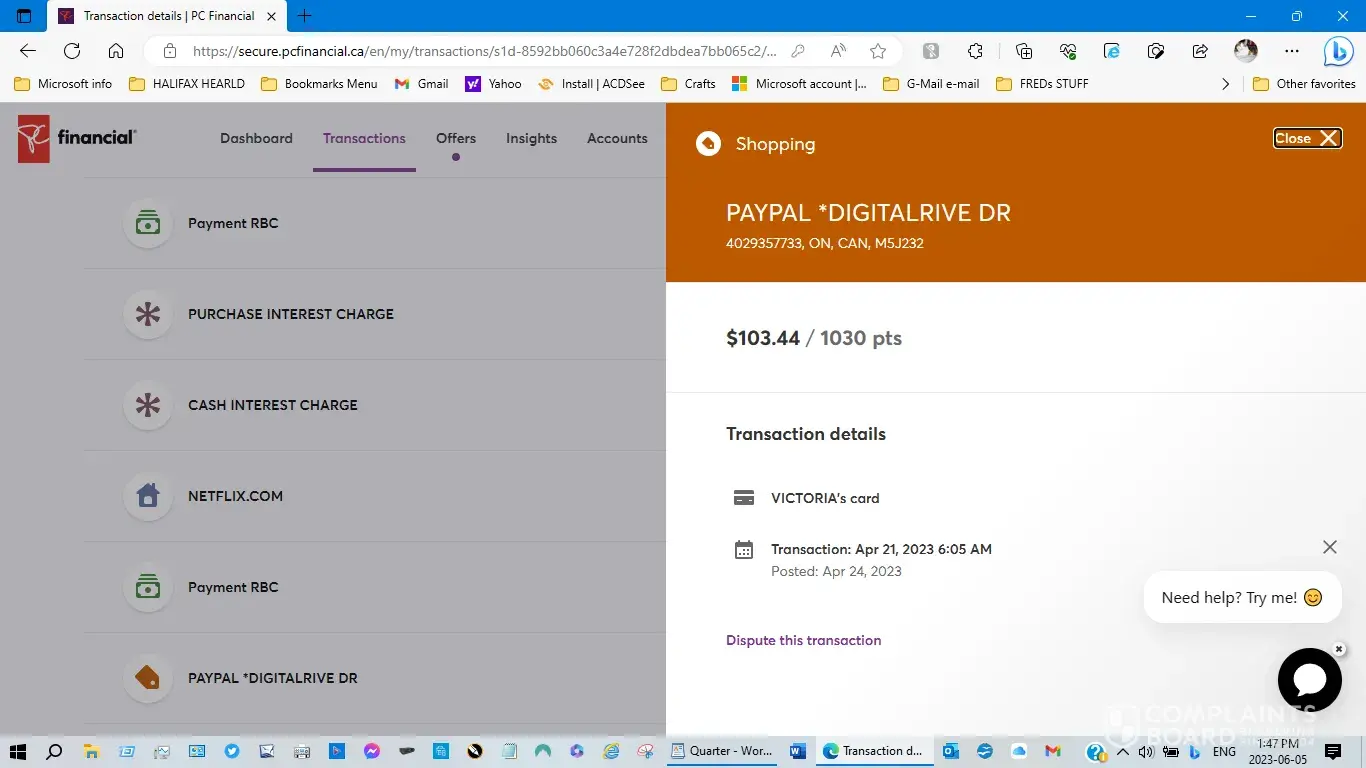Click the PAYPAL *DIGITALRIVE DR tag icon
The width and height of the screenshot is (1366, 768).
click(148, 678)
